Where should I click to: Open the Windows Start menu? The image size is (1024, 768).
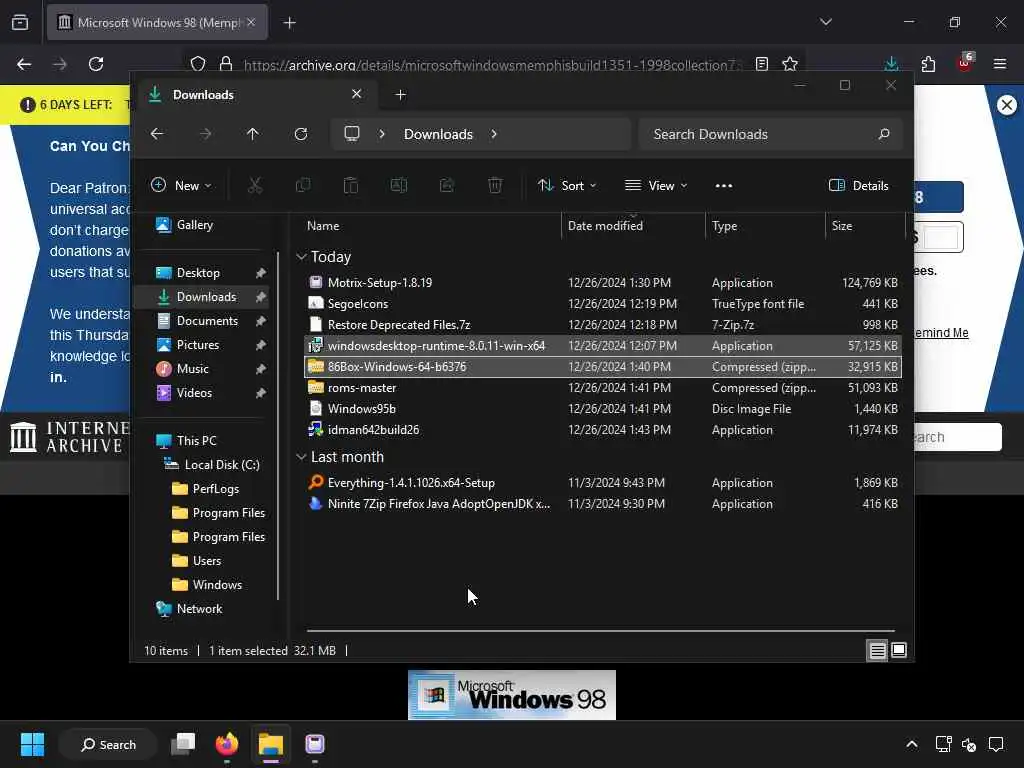[x=32, y=744]
